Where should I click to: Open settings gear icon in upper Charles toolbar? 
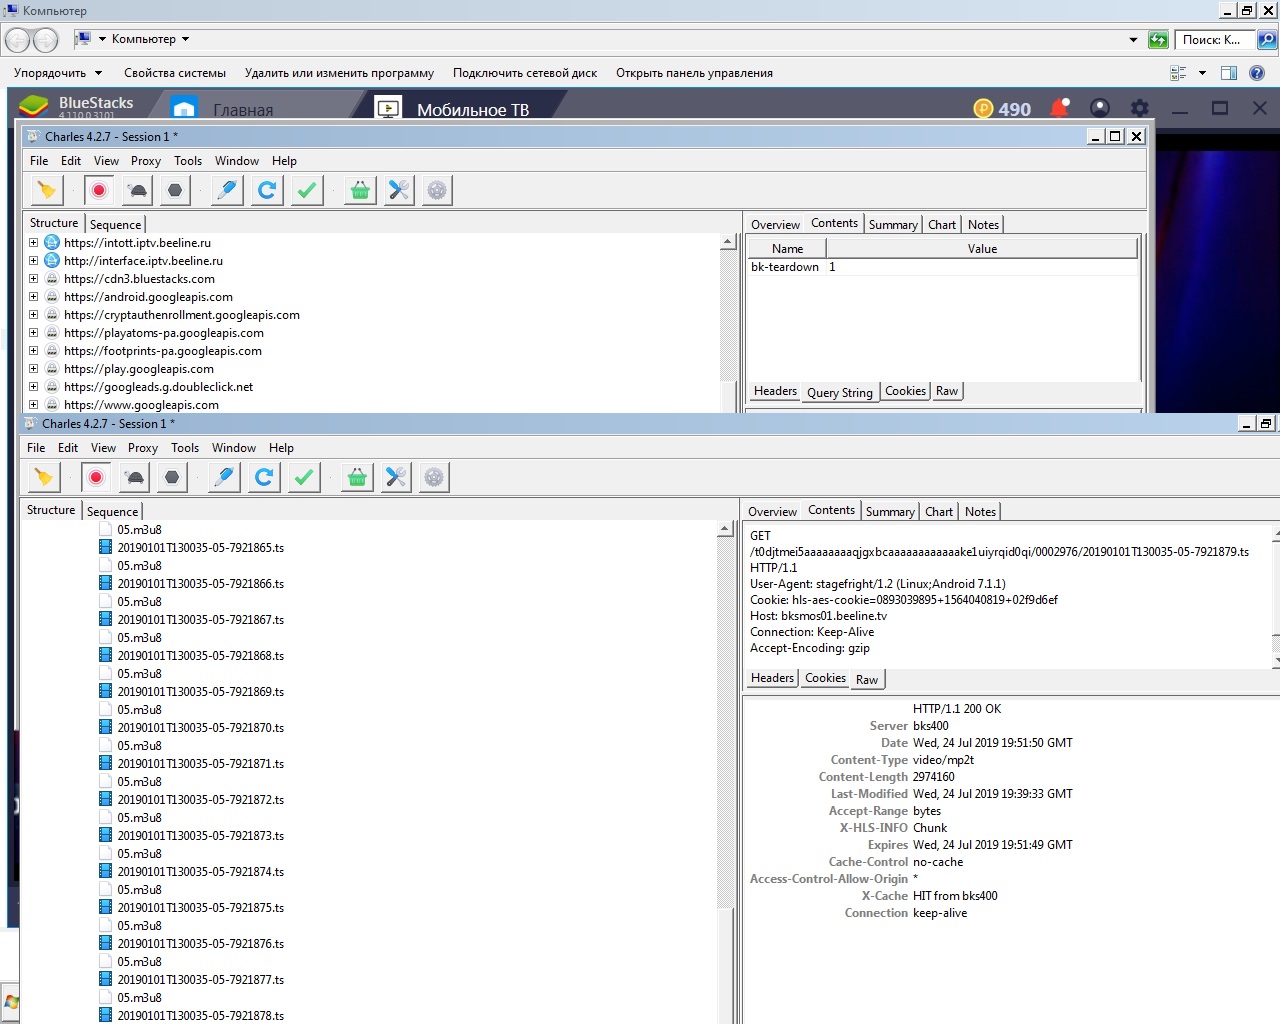[x=437, y=190]
